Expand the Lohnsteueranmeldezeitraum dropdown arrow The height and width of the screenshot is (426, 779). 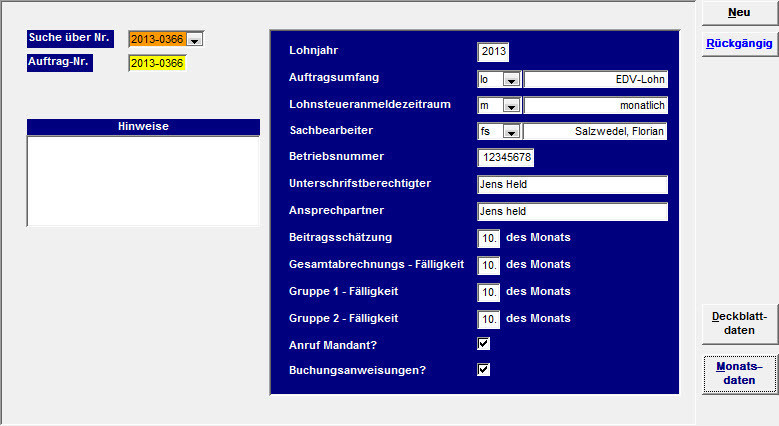[x=511, y=106]
